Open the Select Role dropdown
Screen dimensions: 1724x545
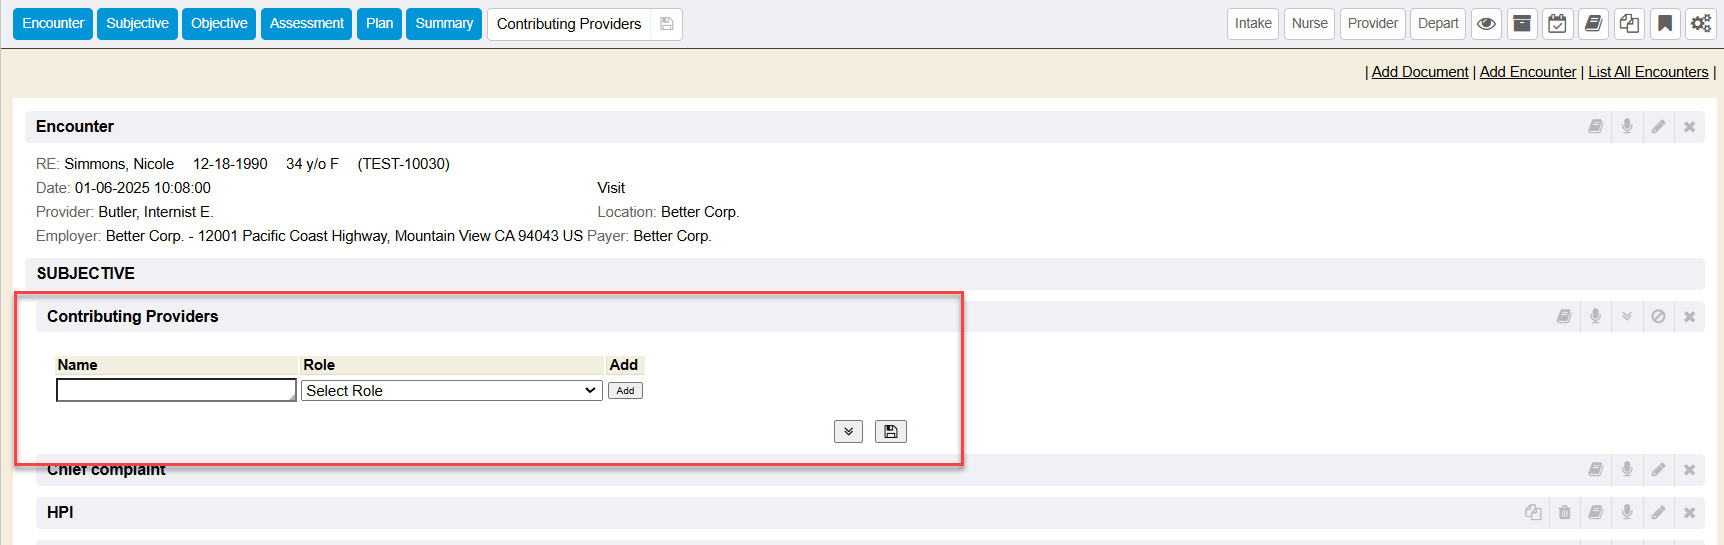click(451, 391)
